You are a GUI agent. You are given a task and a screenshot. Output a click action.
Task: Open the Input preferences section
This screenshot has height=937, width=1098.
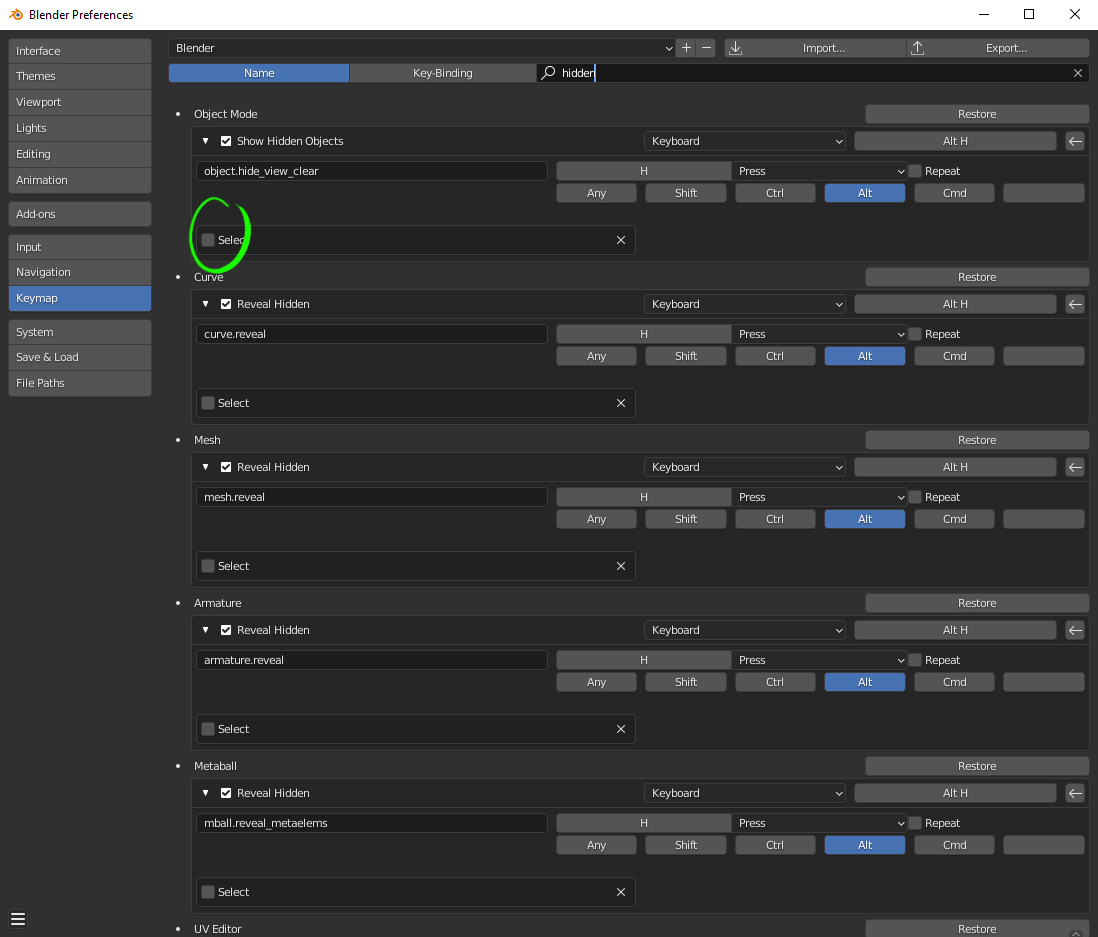[x=79, y=246]
